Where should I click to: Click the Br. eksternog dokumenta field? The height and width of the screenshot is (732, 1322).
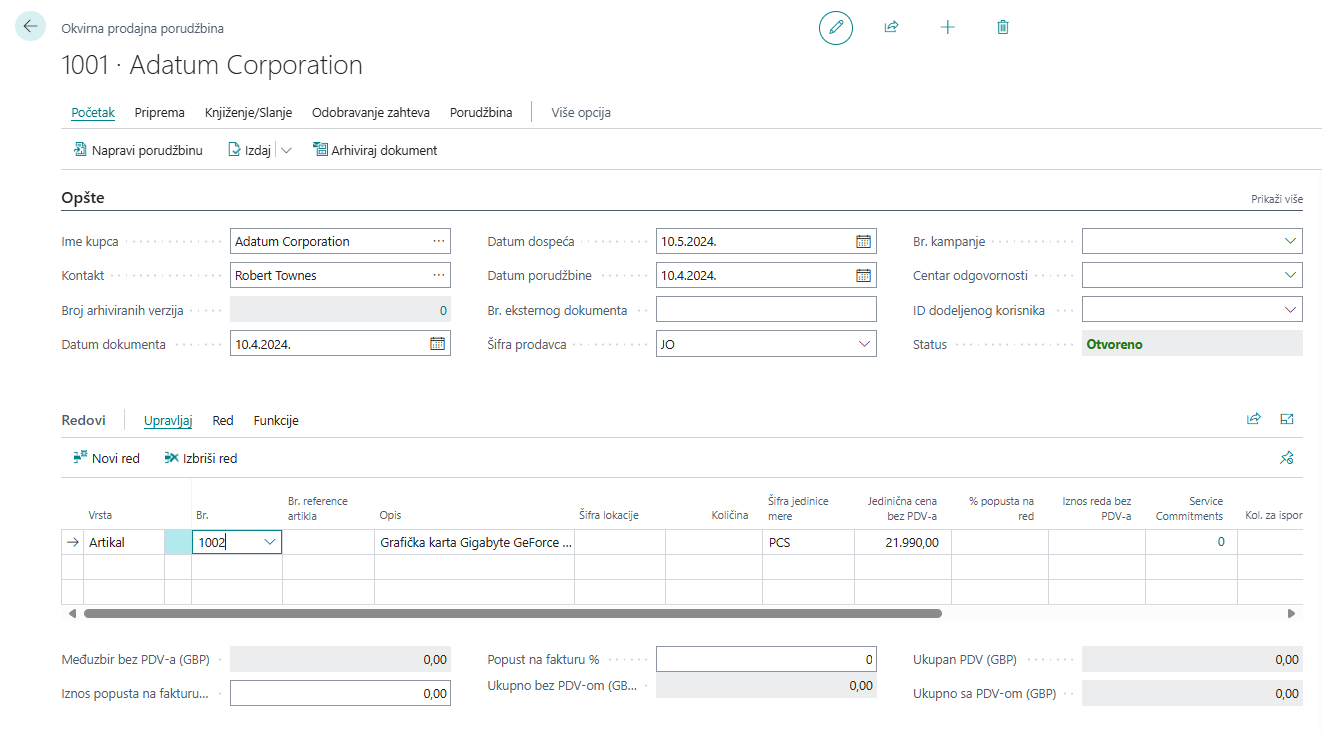tap(765, 310)
